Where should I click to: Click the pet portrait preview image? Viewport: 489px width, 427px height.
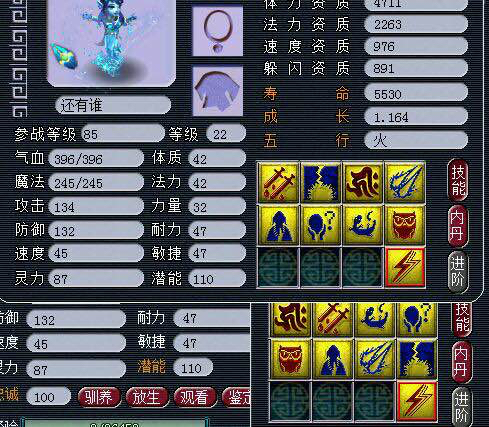coord(112,43)
